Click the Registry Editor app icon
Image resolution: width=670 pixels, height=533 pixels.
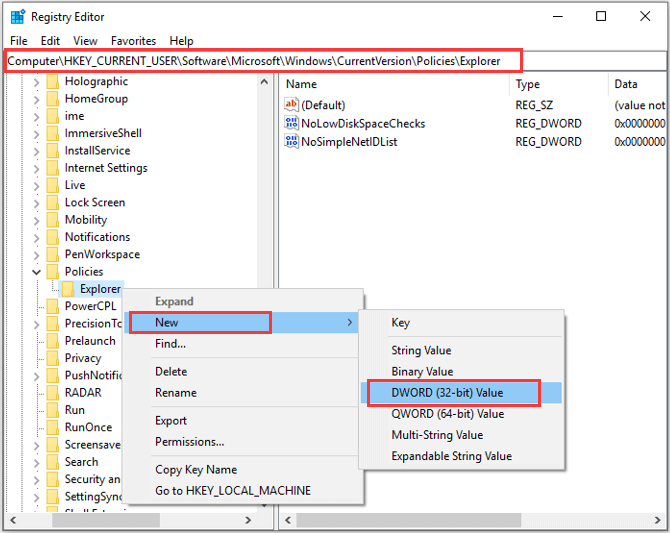18,17
